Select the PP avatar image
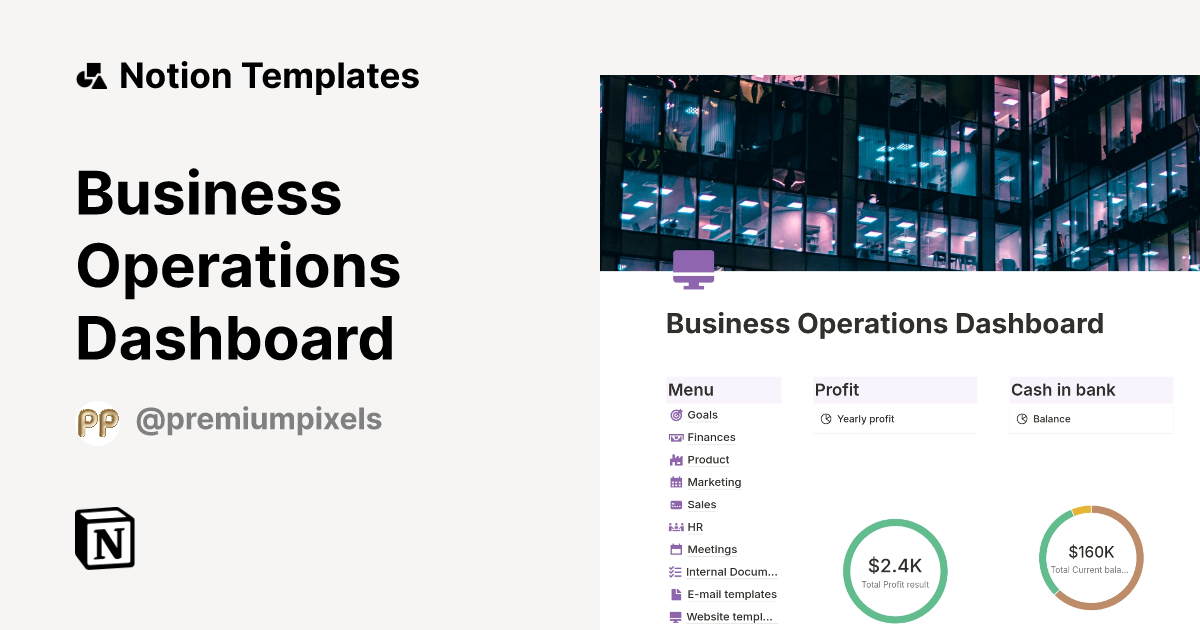This screenshot has height=630, width=1200. pyautogui.click(x=98, y=420)
